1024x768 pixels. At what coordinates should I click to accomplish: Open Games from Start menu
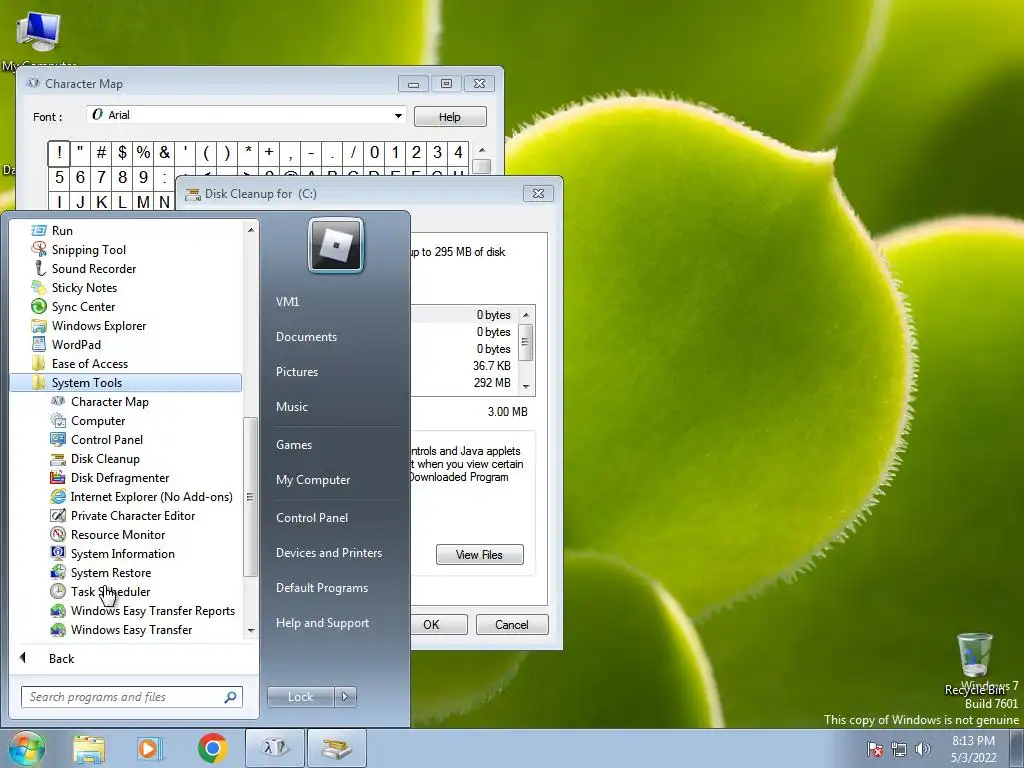[x=294, y=445]
